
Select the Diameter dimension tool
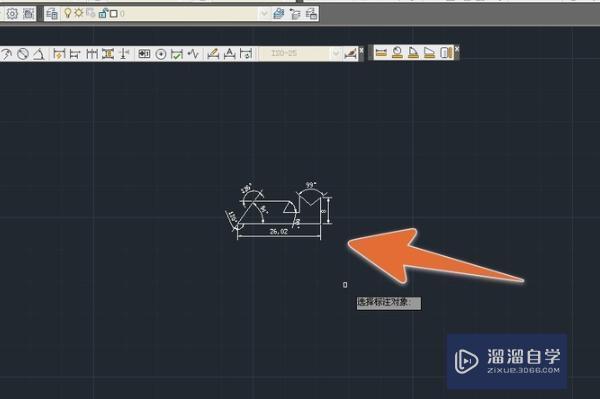[x=23, y=54]
